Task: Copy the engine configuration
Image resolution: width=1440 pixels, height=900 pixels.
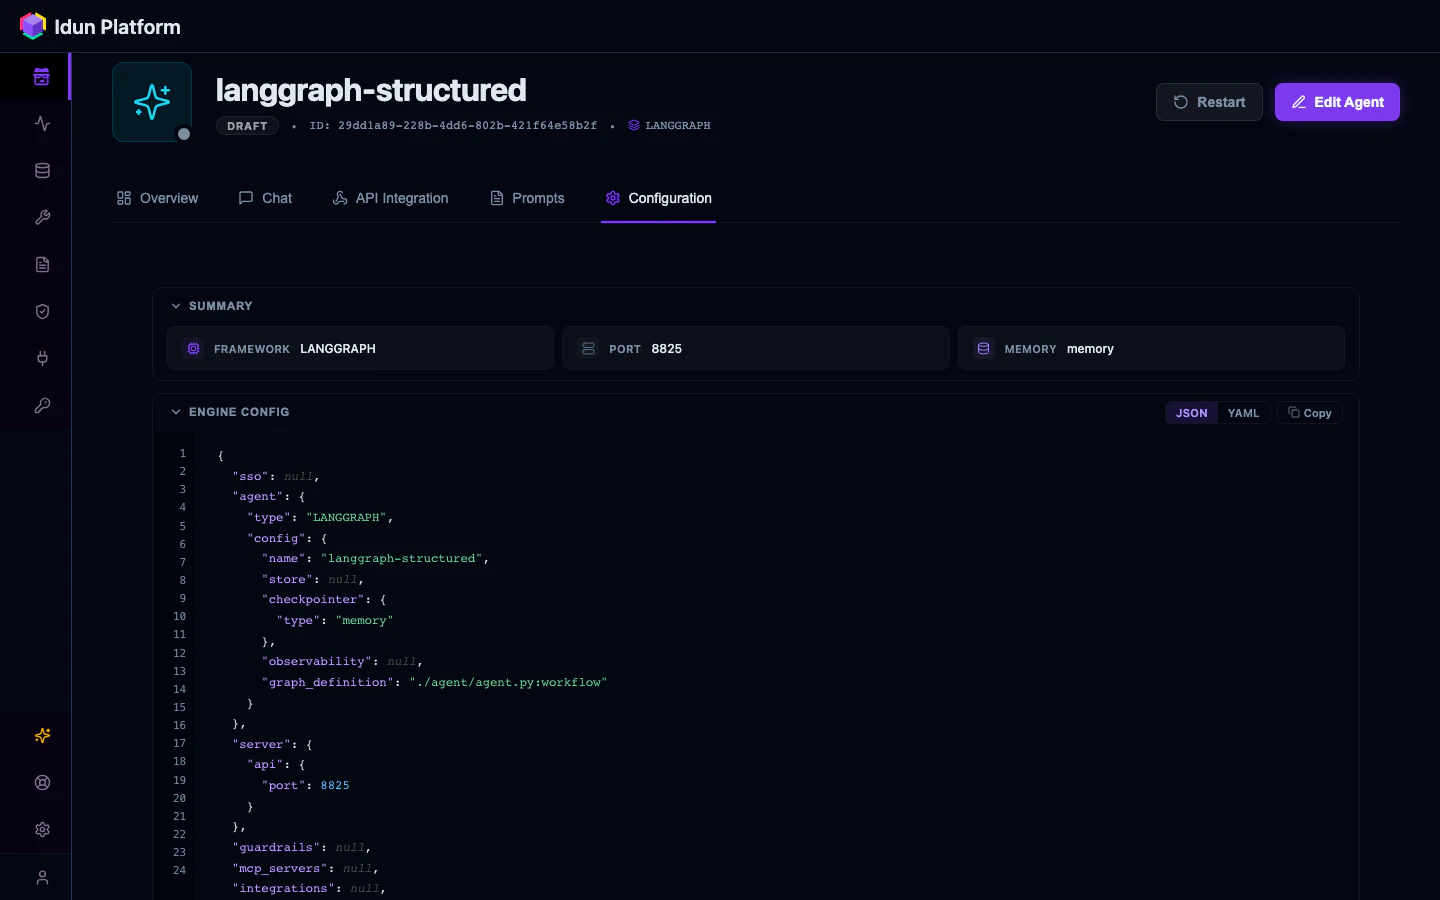Action: [1309, 413]
